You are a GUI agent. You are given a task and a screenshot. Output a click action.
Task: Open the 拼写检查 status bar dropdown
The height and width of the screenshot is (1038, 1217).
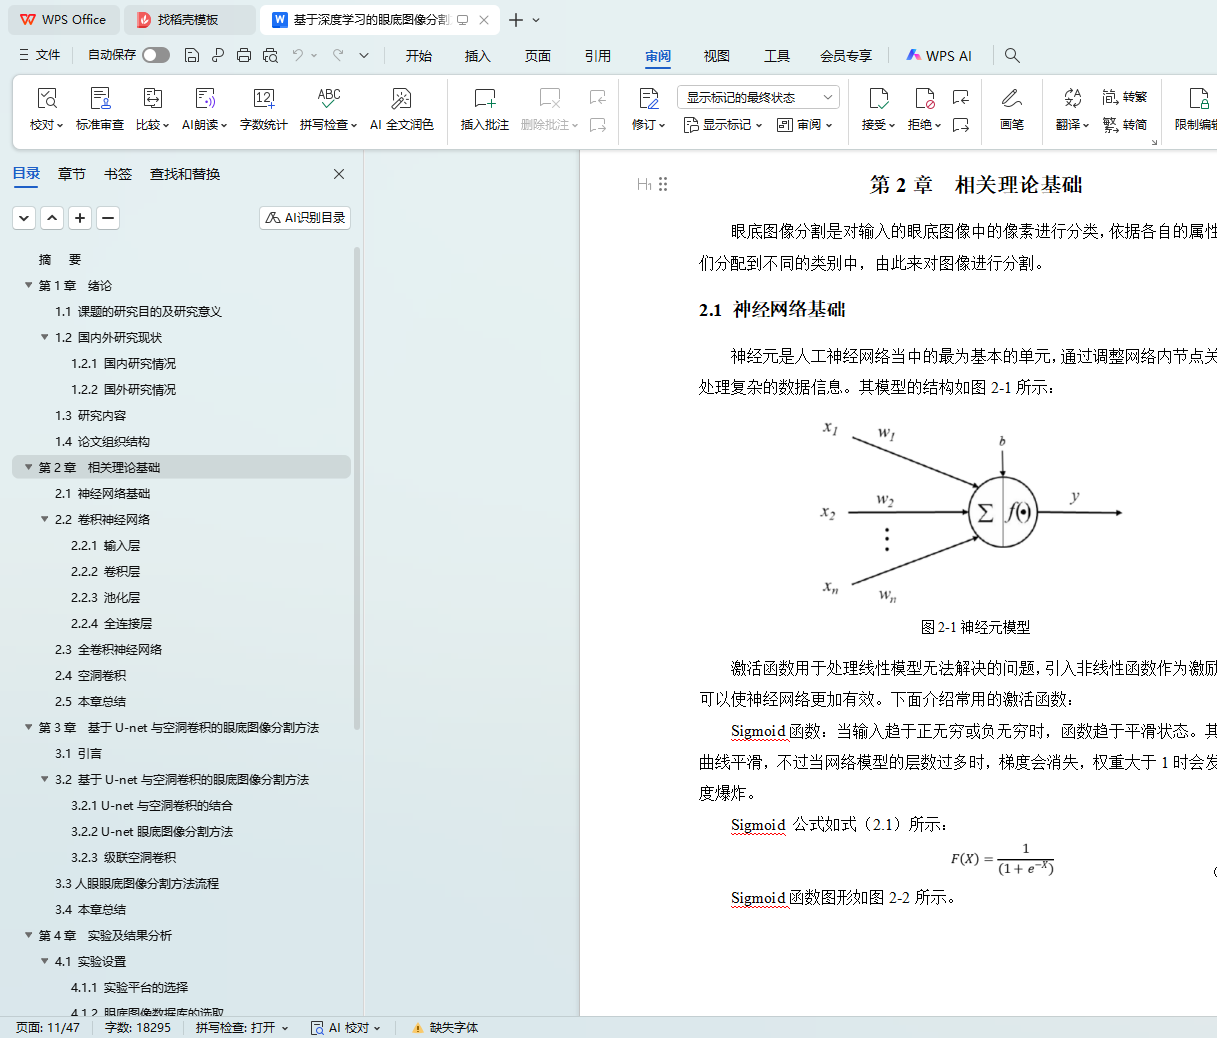tap(242, 1028)
